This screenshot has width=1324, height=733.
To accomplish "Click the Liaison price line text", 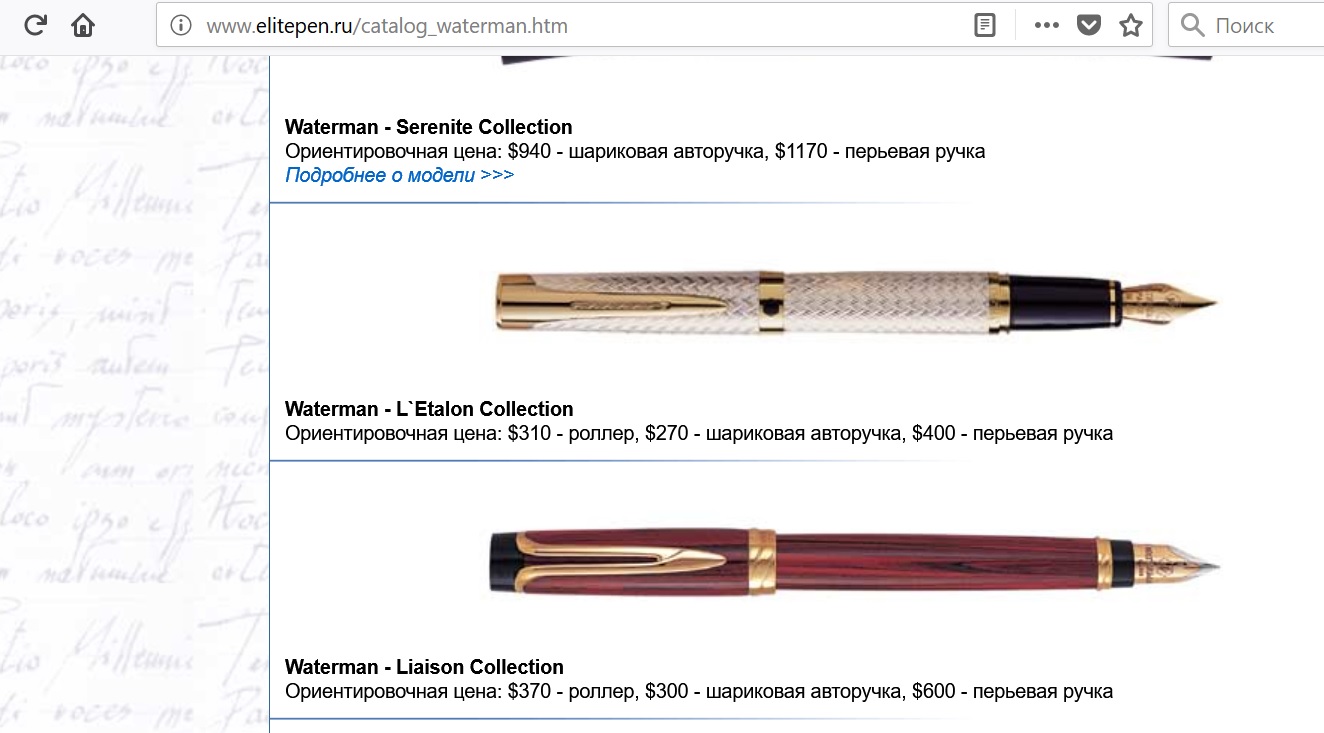I will tap(699, 692).
